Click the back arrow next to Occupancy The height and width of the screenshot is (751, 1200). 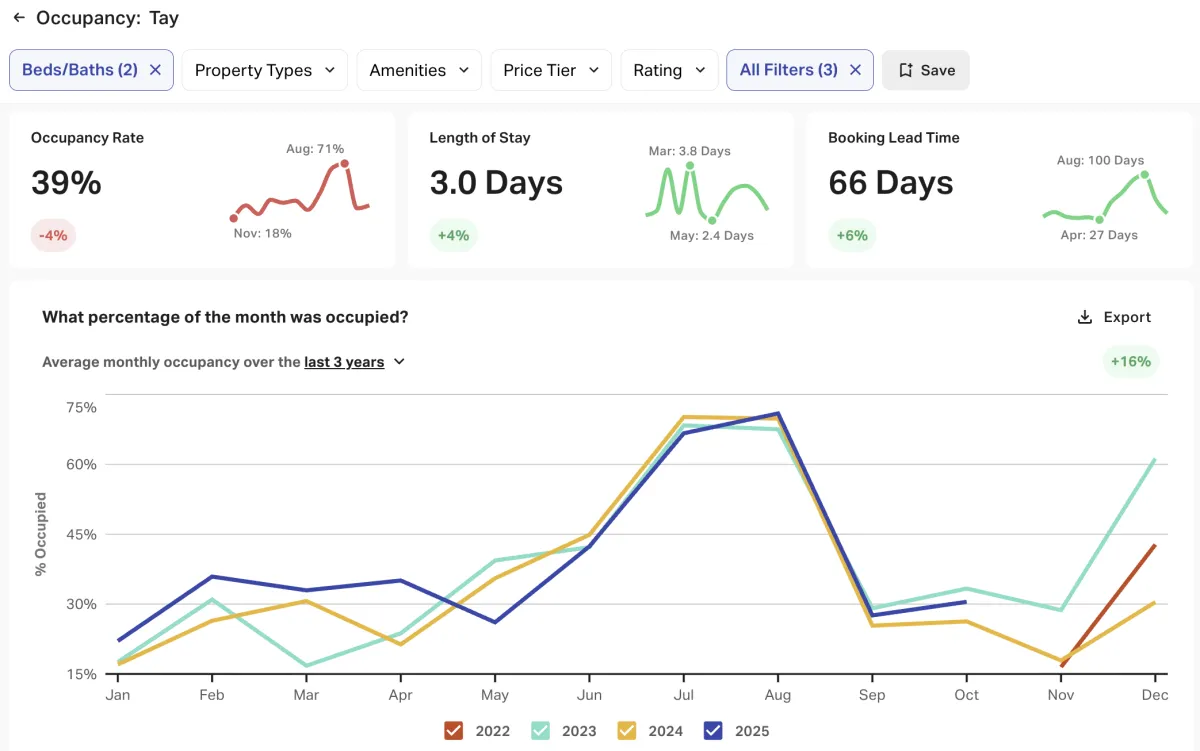19,18
